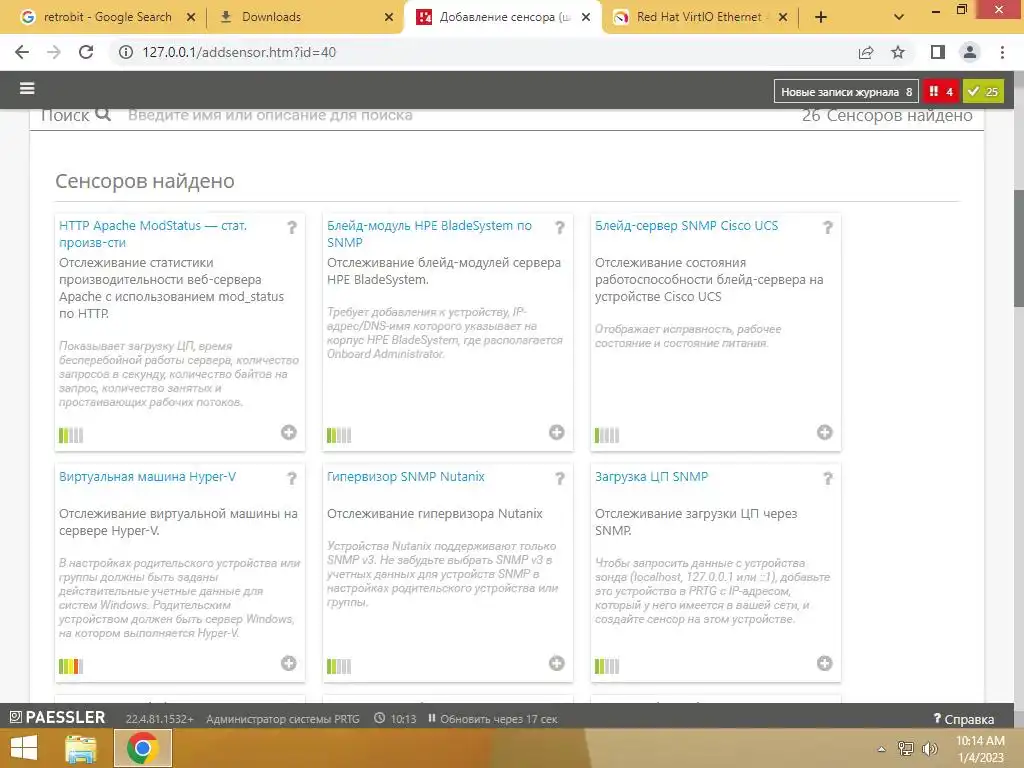The image size is (1024, 768).
Task: Open network status in system tray
Action: pos(905,749)
